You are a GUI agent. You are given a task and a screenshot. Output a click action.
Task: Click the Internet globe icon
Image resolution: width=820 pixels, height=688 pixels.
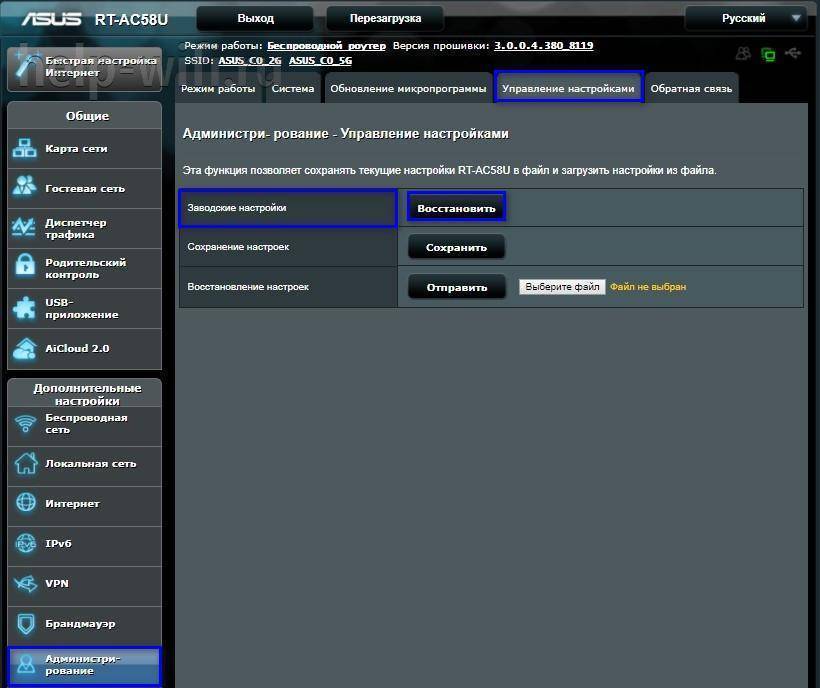[26, 502]
